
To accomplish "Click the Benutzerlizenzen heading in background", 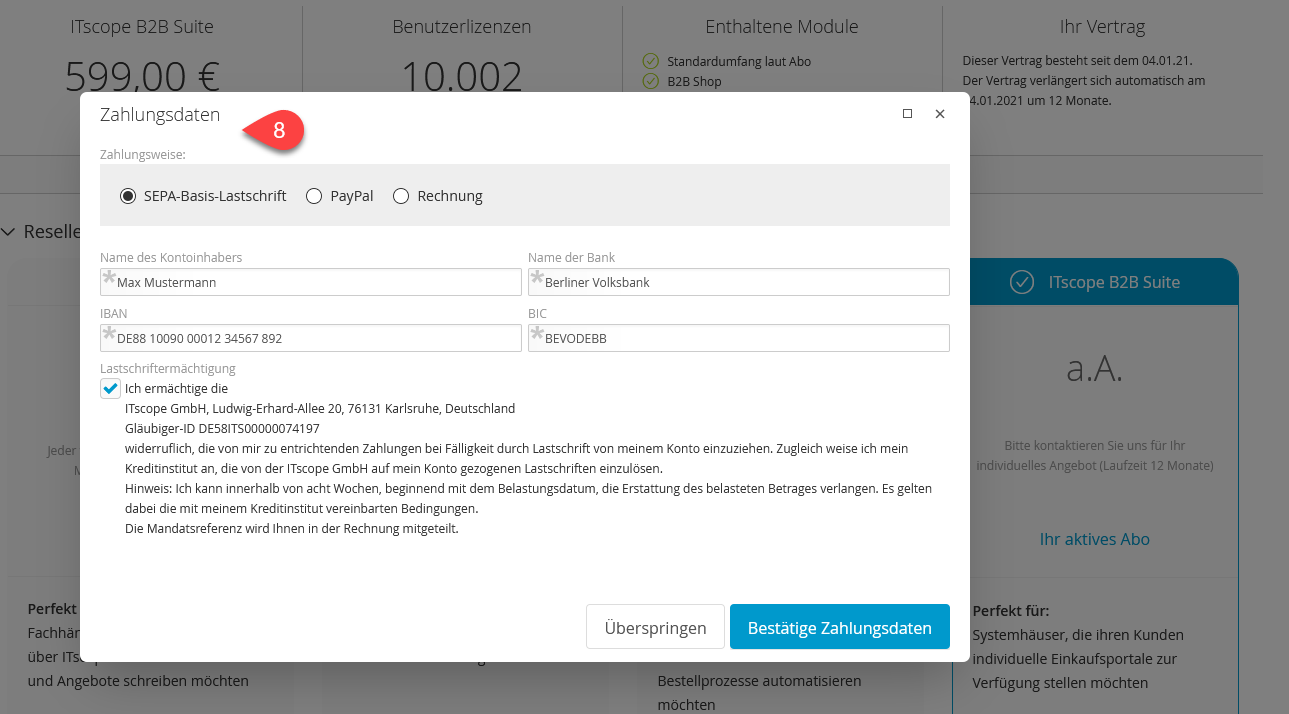I will tap(462, 27).
